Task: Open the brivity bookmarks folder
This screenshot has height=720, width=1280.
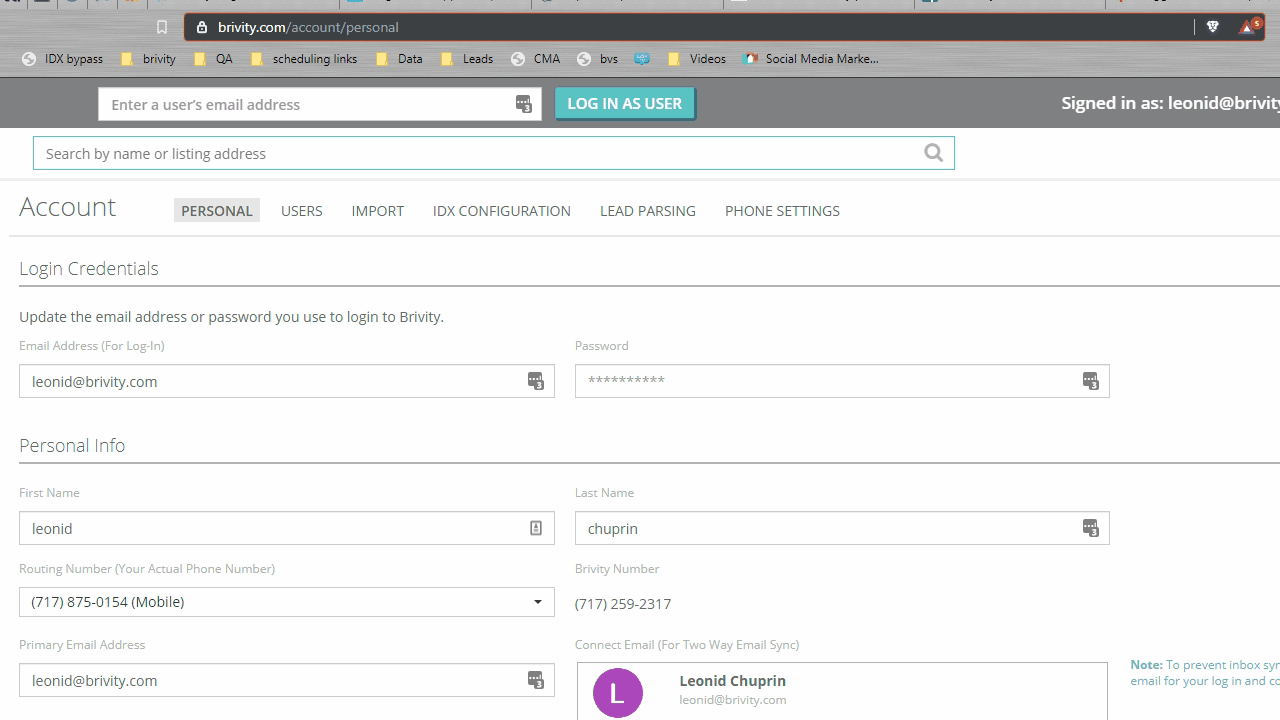Action: pyautogui.click(x=148, y=59)
